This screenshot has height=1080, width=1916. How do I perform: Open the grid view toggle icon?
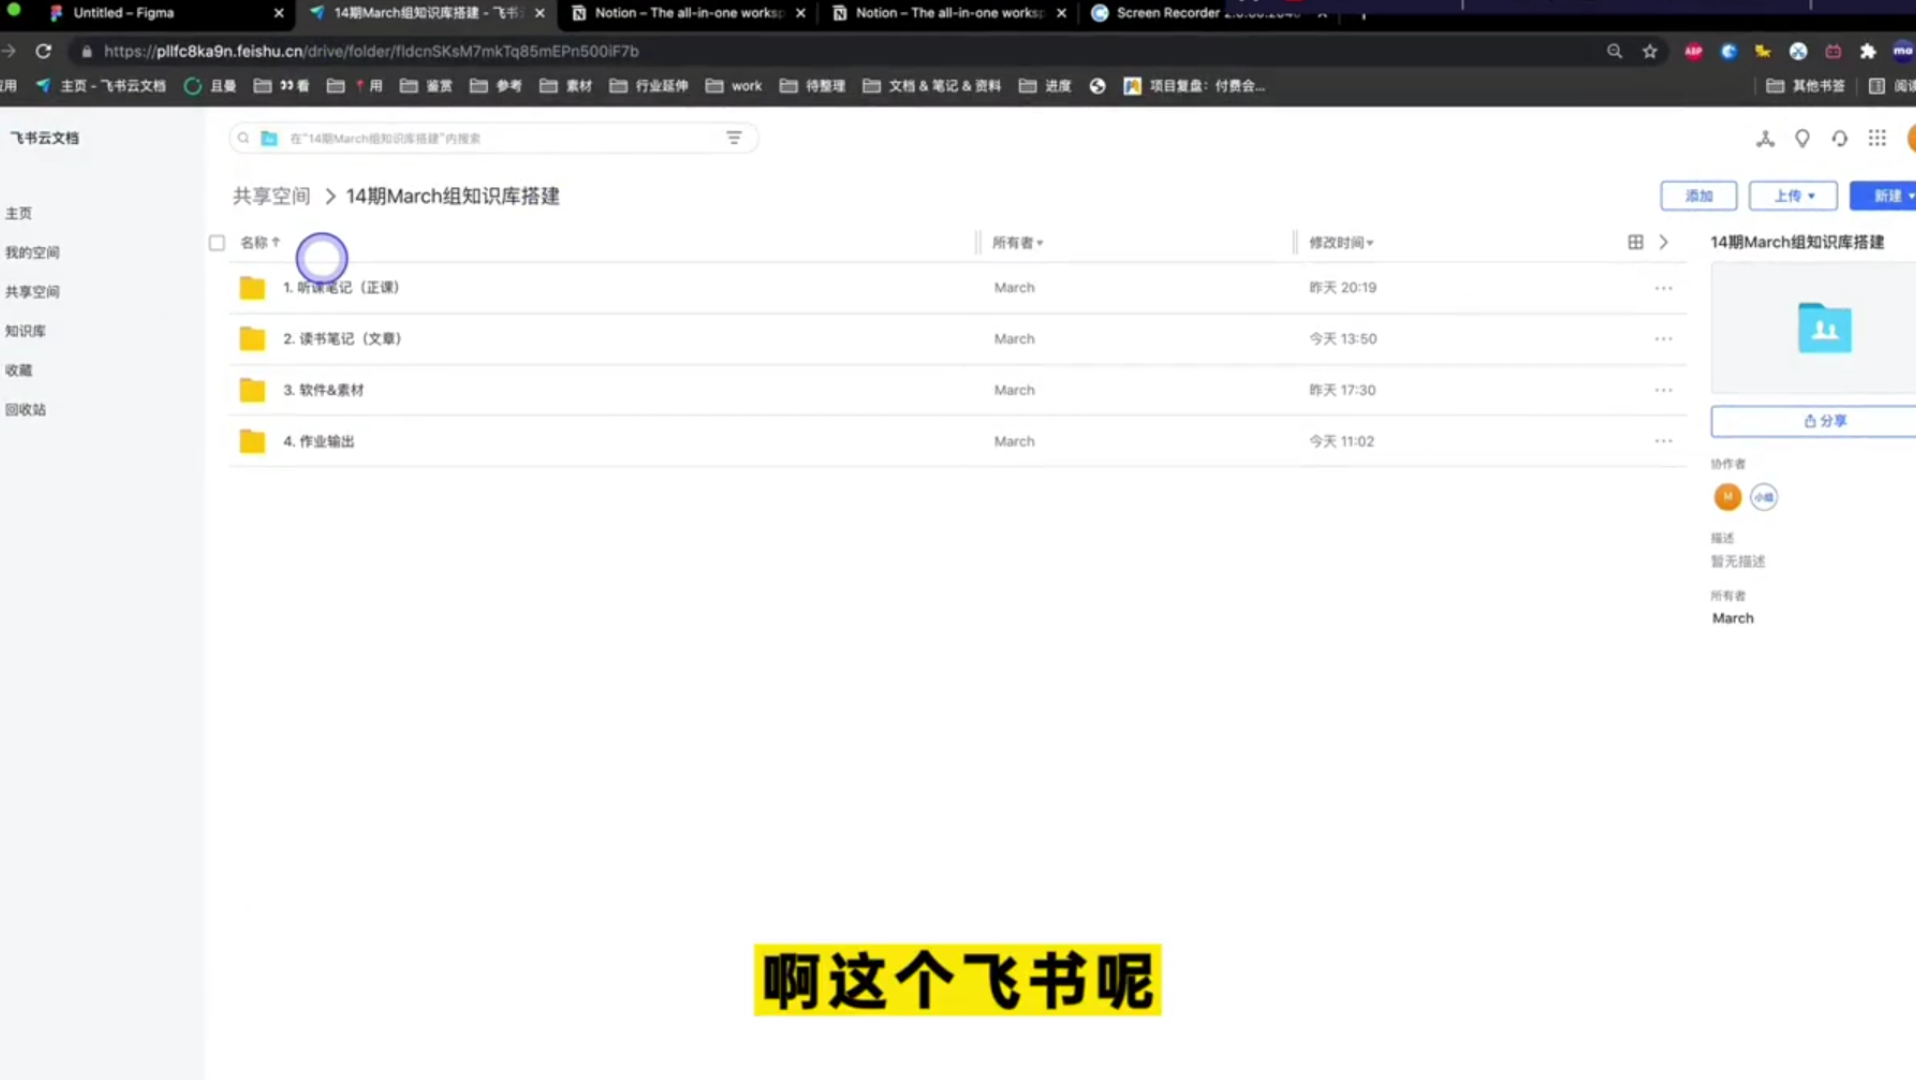pos(1635,242)
